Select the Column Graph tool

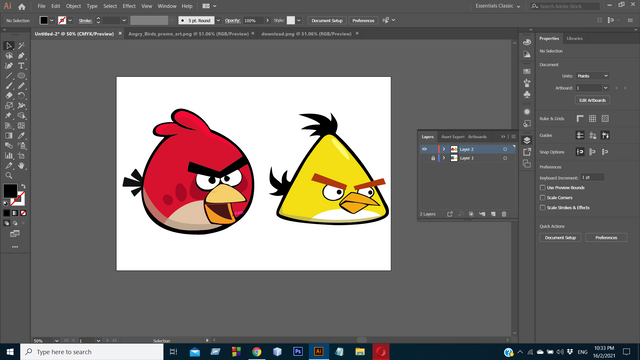(x=9, y=156)
